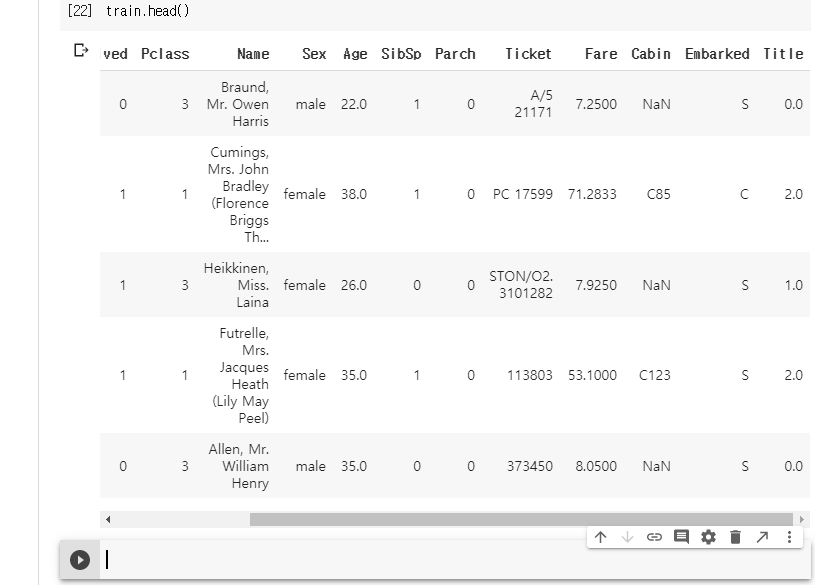Copy link to cell using the link icon
827x585 pixels.
click(x=654, y=538)
